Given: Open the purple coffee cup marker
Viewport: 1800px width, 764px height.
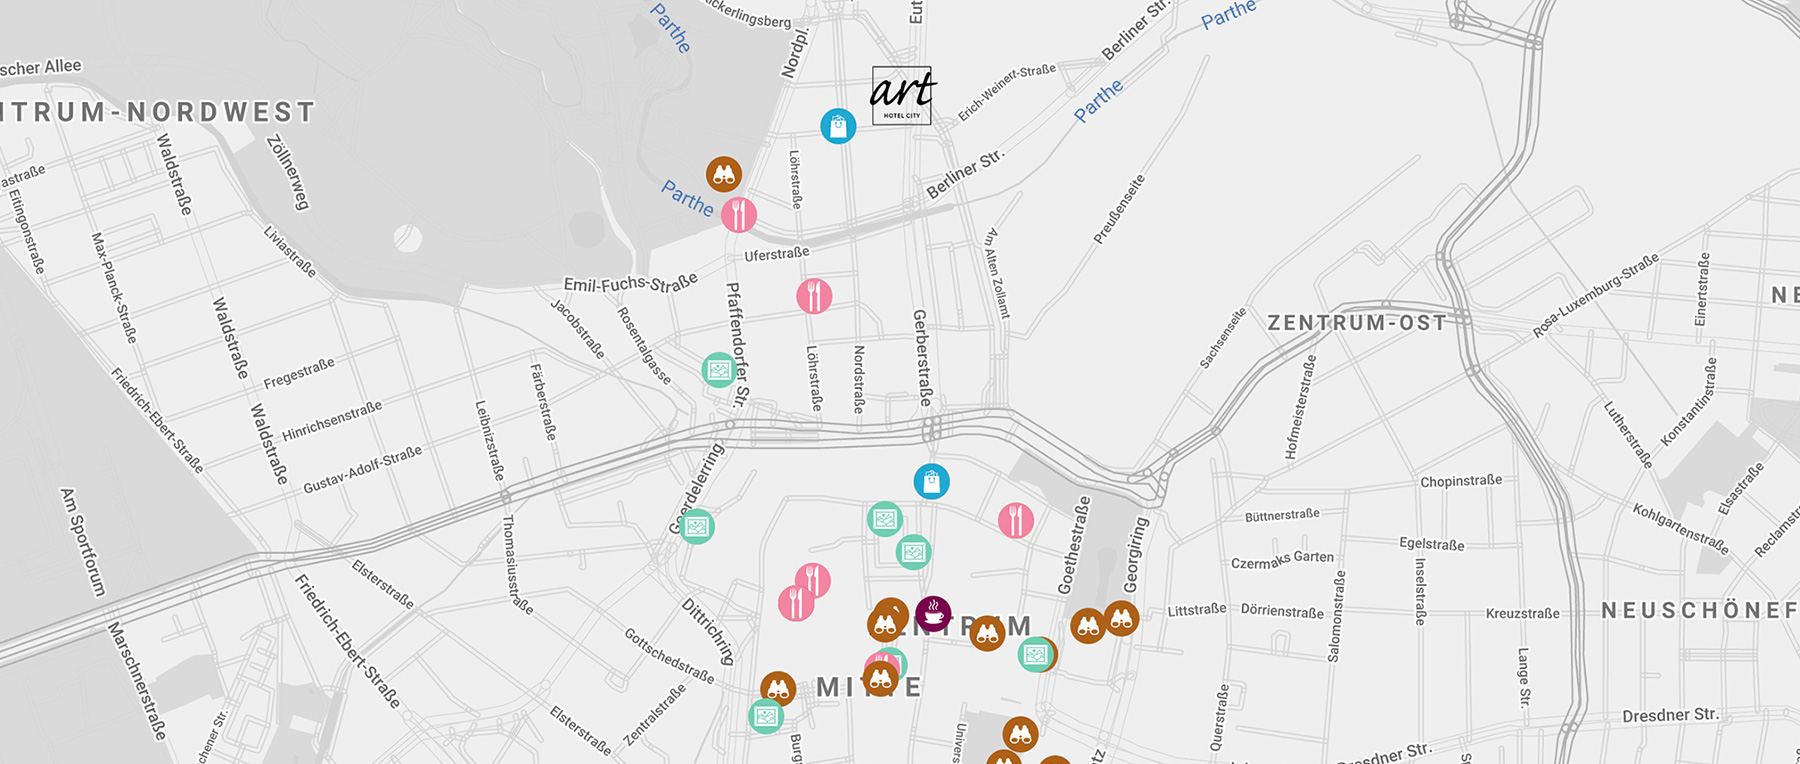Looking at the screenshot, I should (x=933, y=613).
